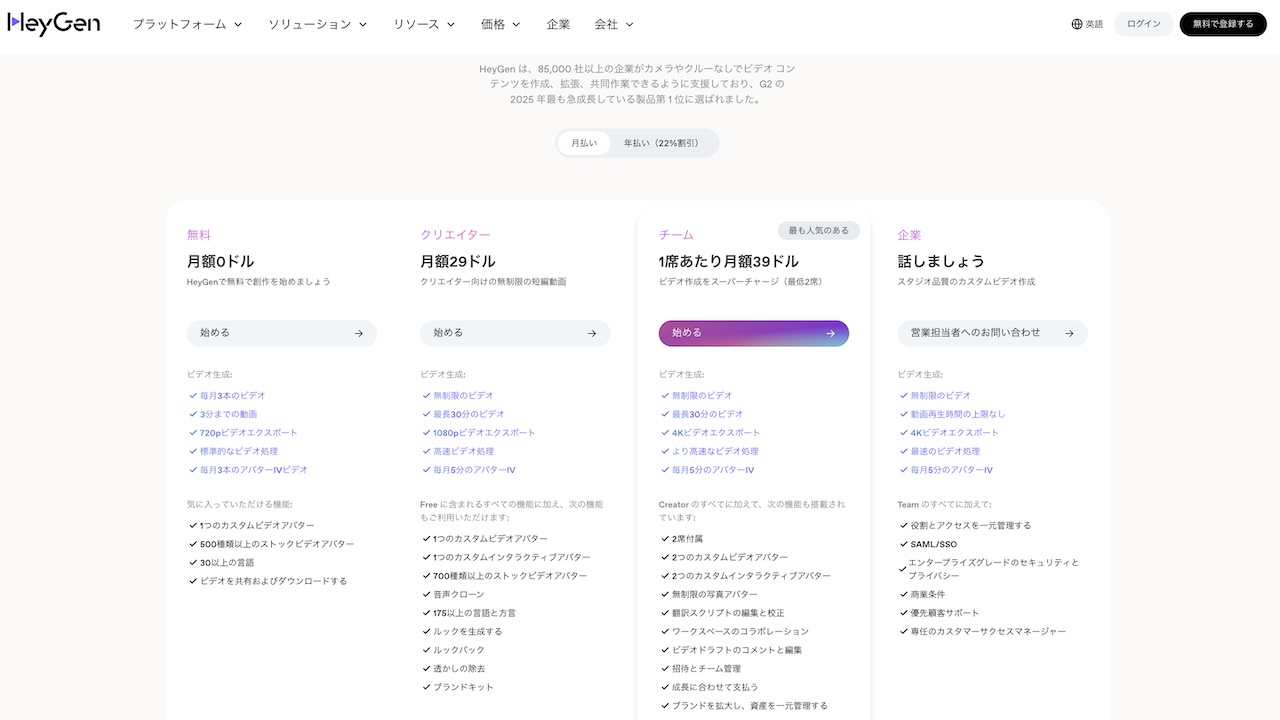Click checkmark beside 1080pビデオエクスポート

[426, 432]
